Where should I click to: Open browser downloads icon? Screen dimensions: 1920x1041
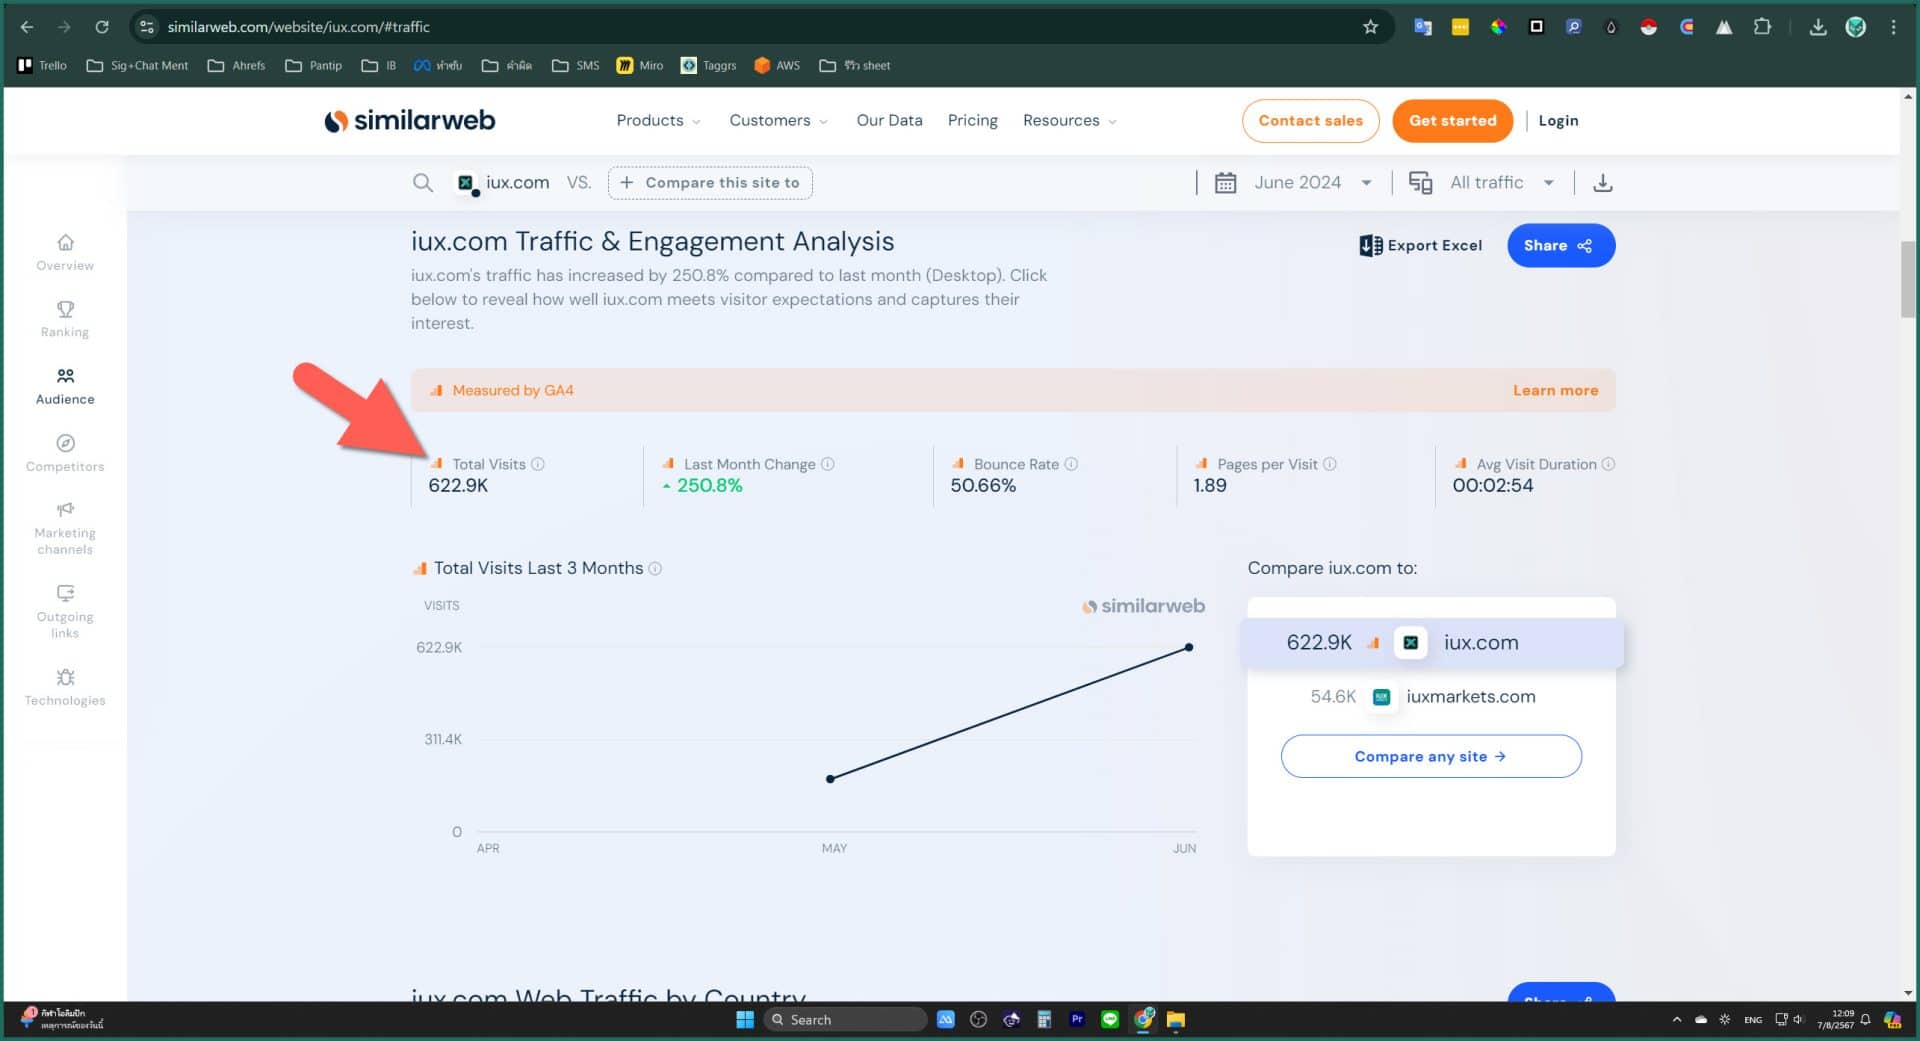[1818, 27]
